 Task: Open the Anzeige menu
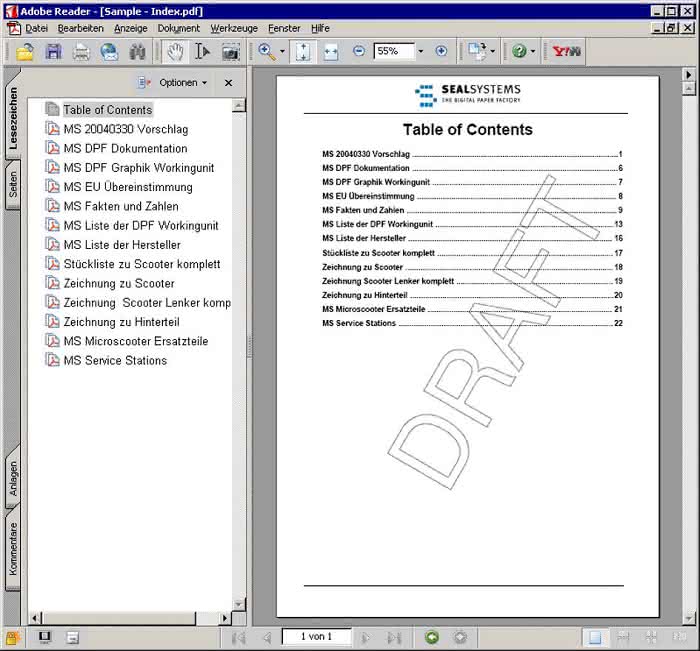click(130, 28)
